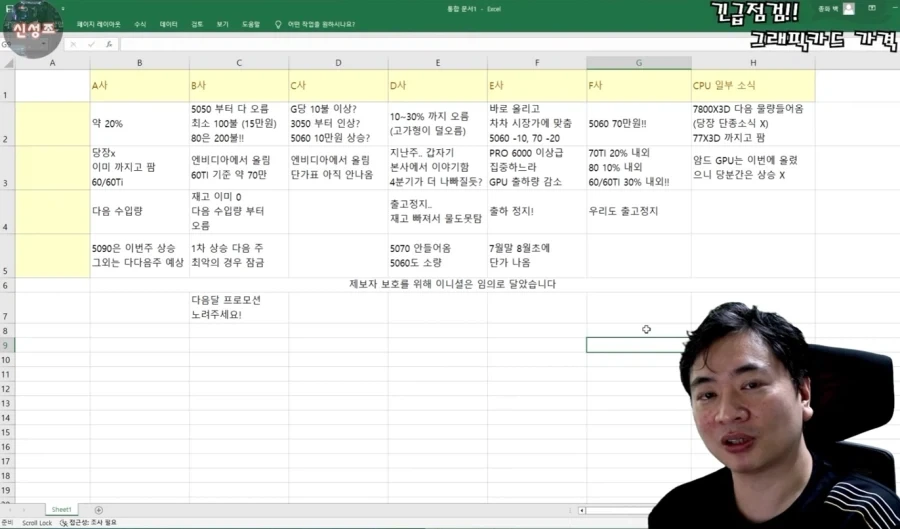Viewport: 900px width, 529px height.
Task: Open the 페이지 레이아웃 ribbon tab
Action: [x=99, y=24]
